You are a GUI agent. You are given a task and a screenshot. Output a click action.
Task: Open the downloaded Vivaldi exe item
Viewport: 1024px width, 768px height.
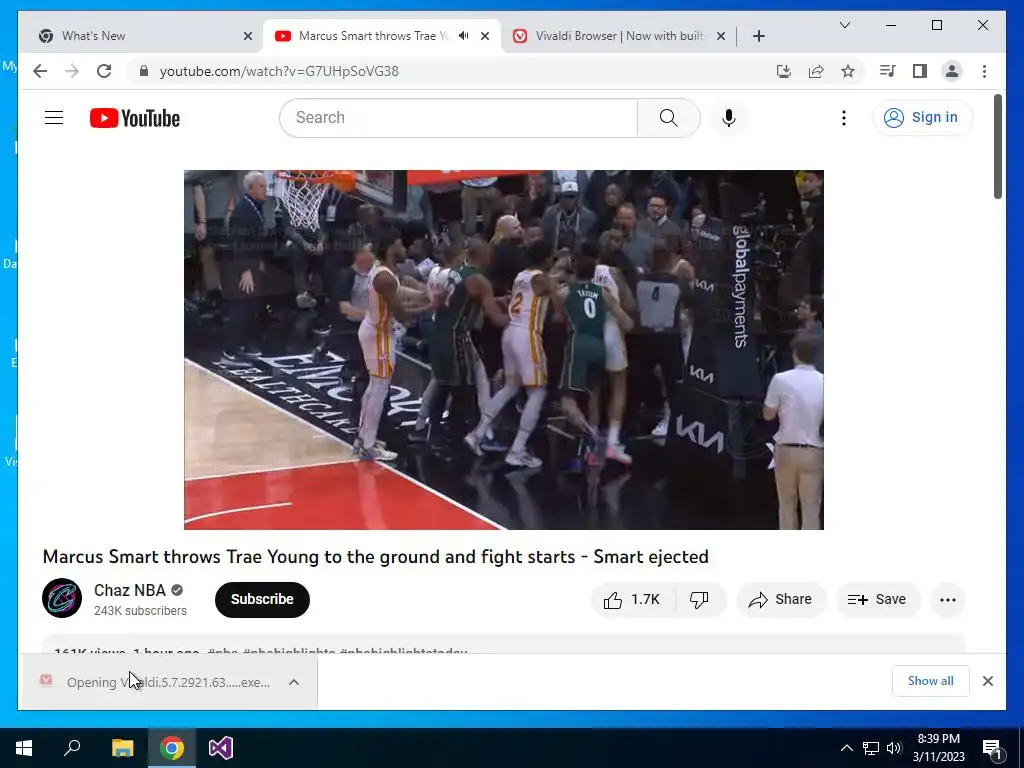coord(155,682)
